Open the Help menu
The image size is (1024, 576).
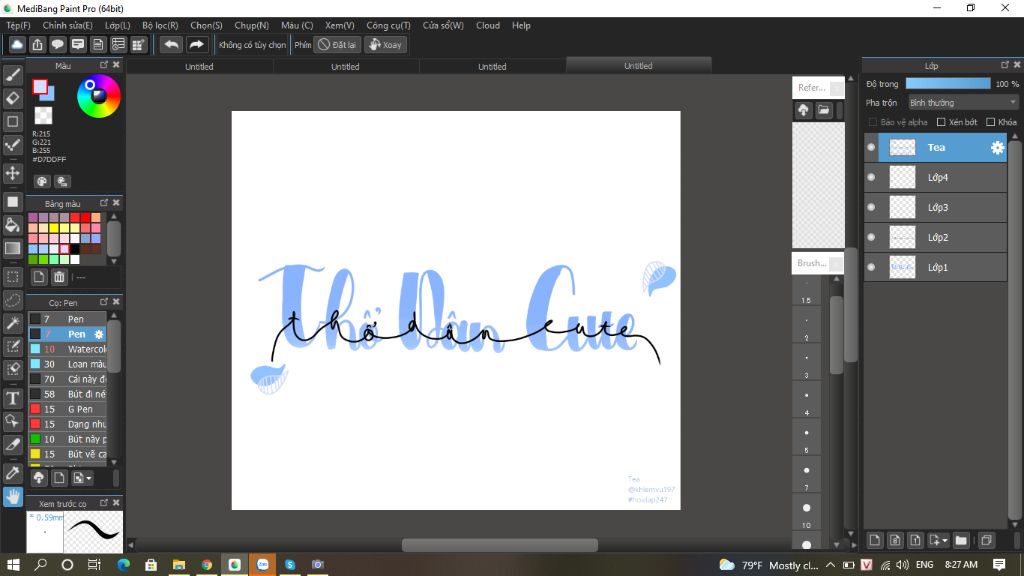(x=521, y=25)
